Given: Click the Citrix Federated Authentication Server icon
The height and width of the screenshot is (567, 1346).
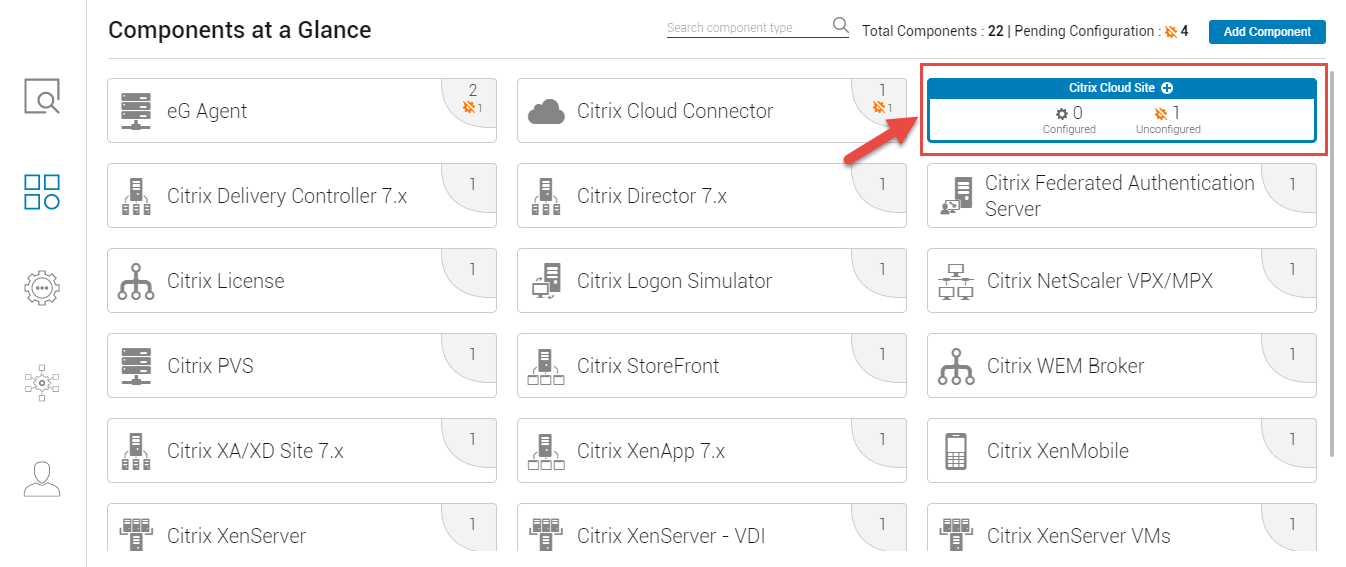Looking at the screenshot, I should tap(956, 196).
